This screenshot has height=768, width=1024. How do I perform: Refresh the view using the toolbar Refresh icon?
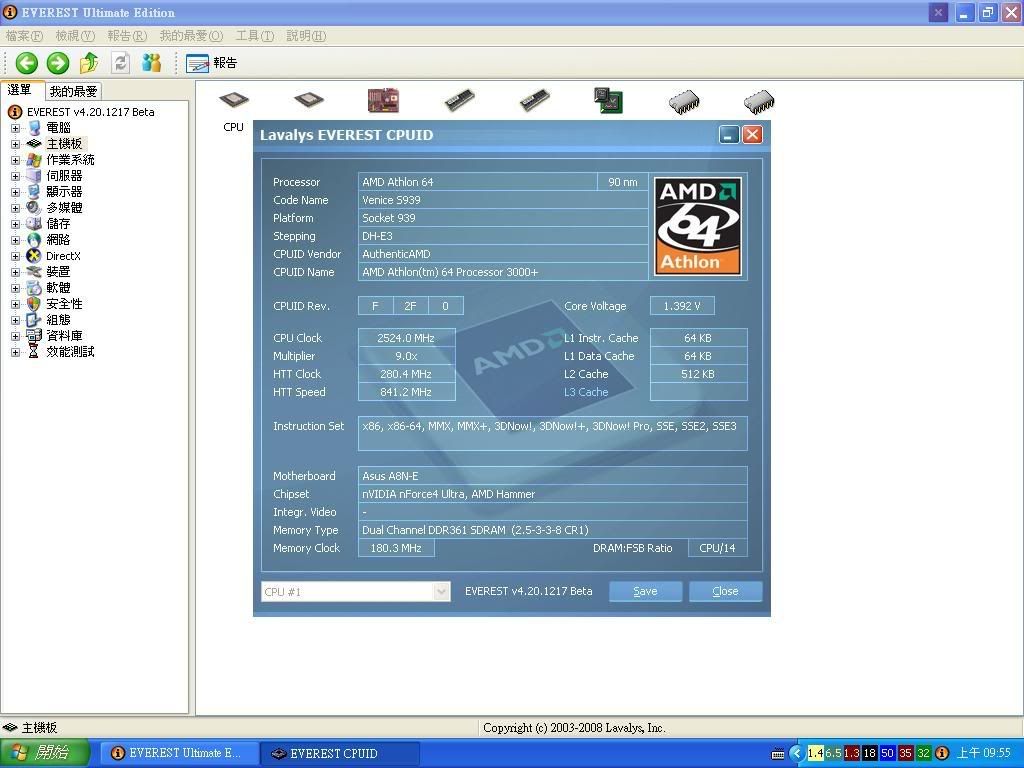pyautogui.click(x=120, y=63)
